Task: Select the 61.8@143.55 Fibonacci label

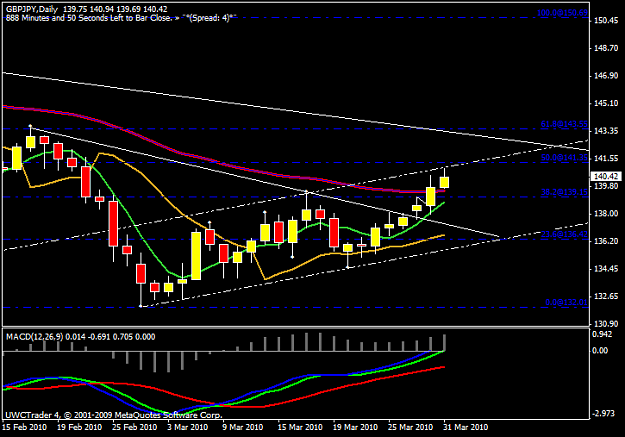Action: [564, 124]
